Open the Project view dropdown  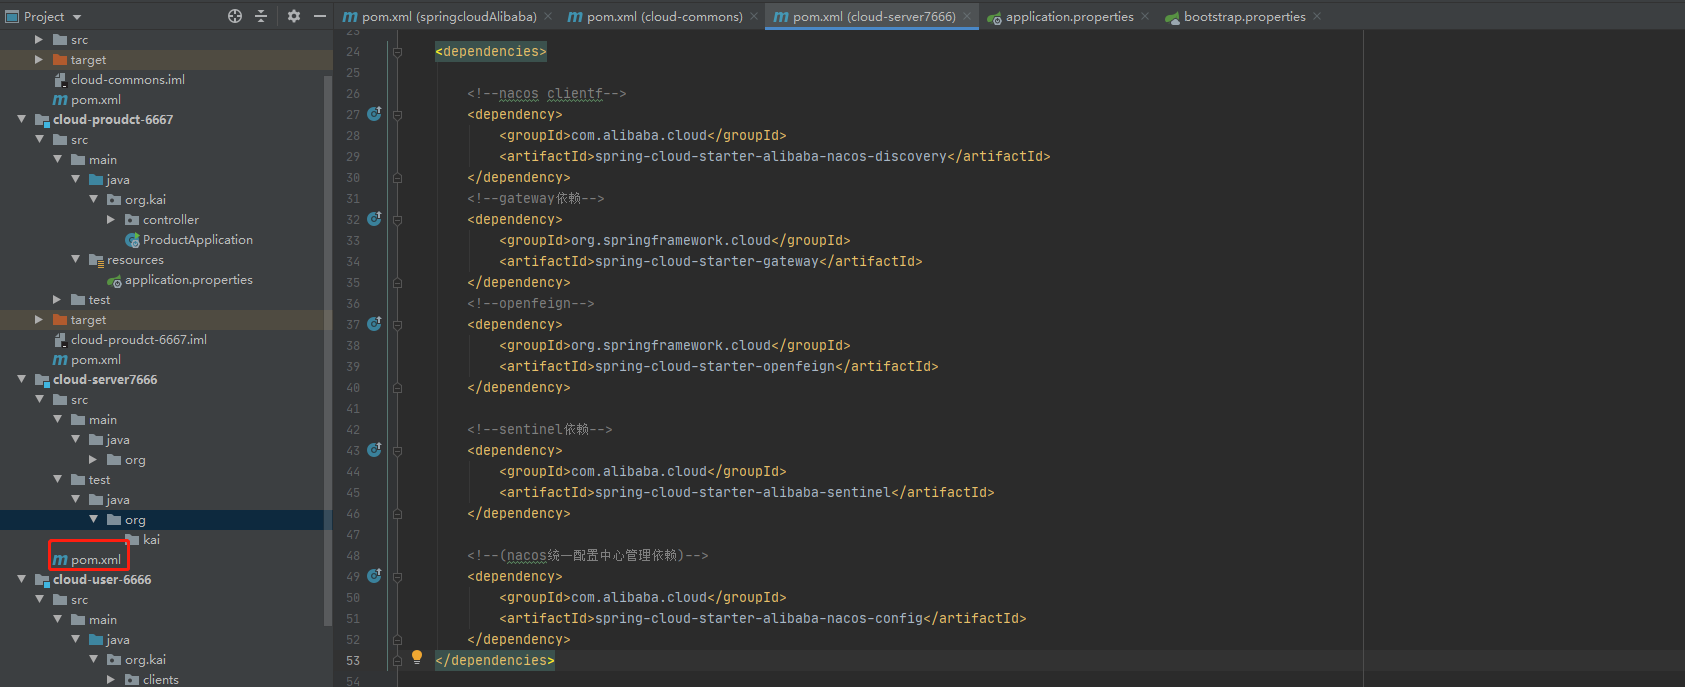click(x=77, y=17)
